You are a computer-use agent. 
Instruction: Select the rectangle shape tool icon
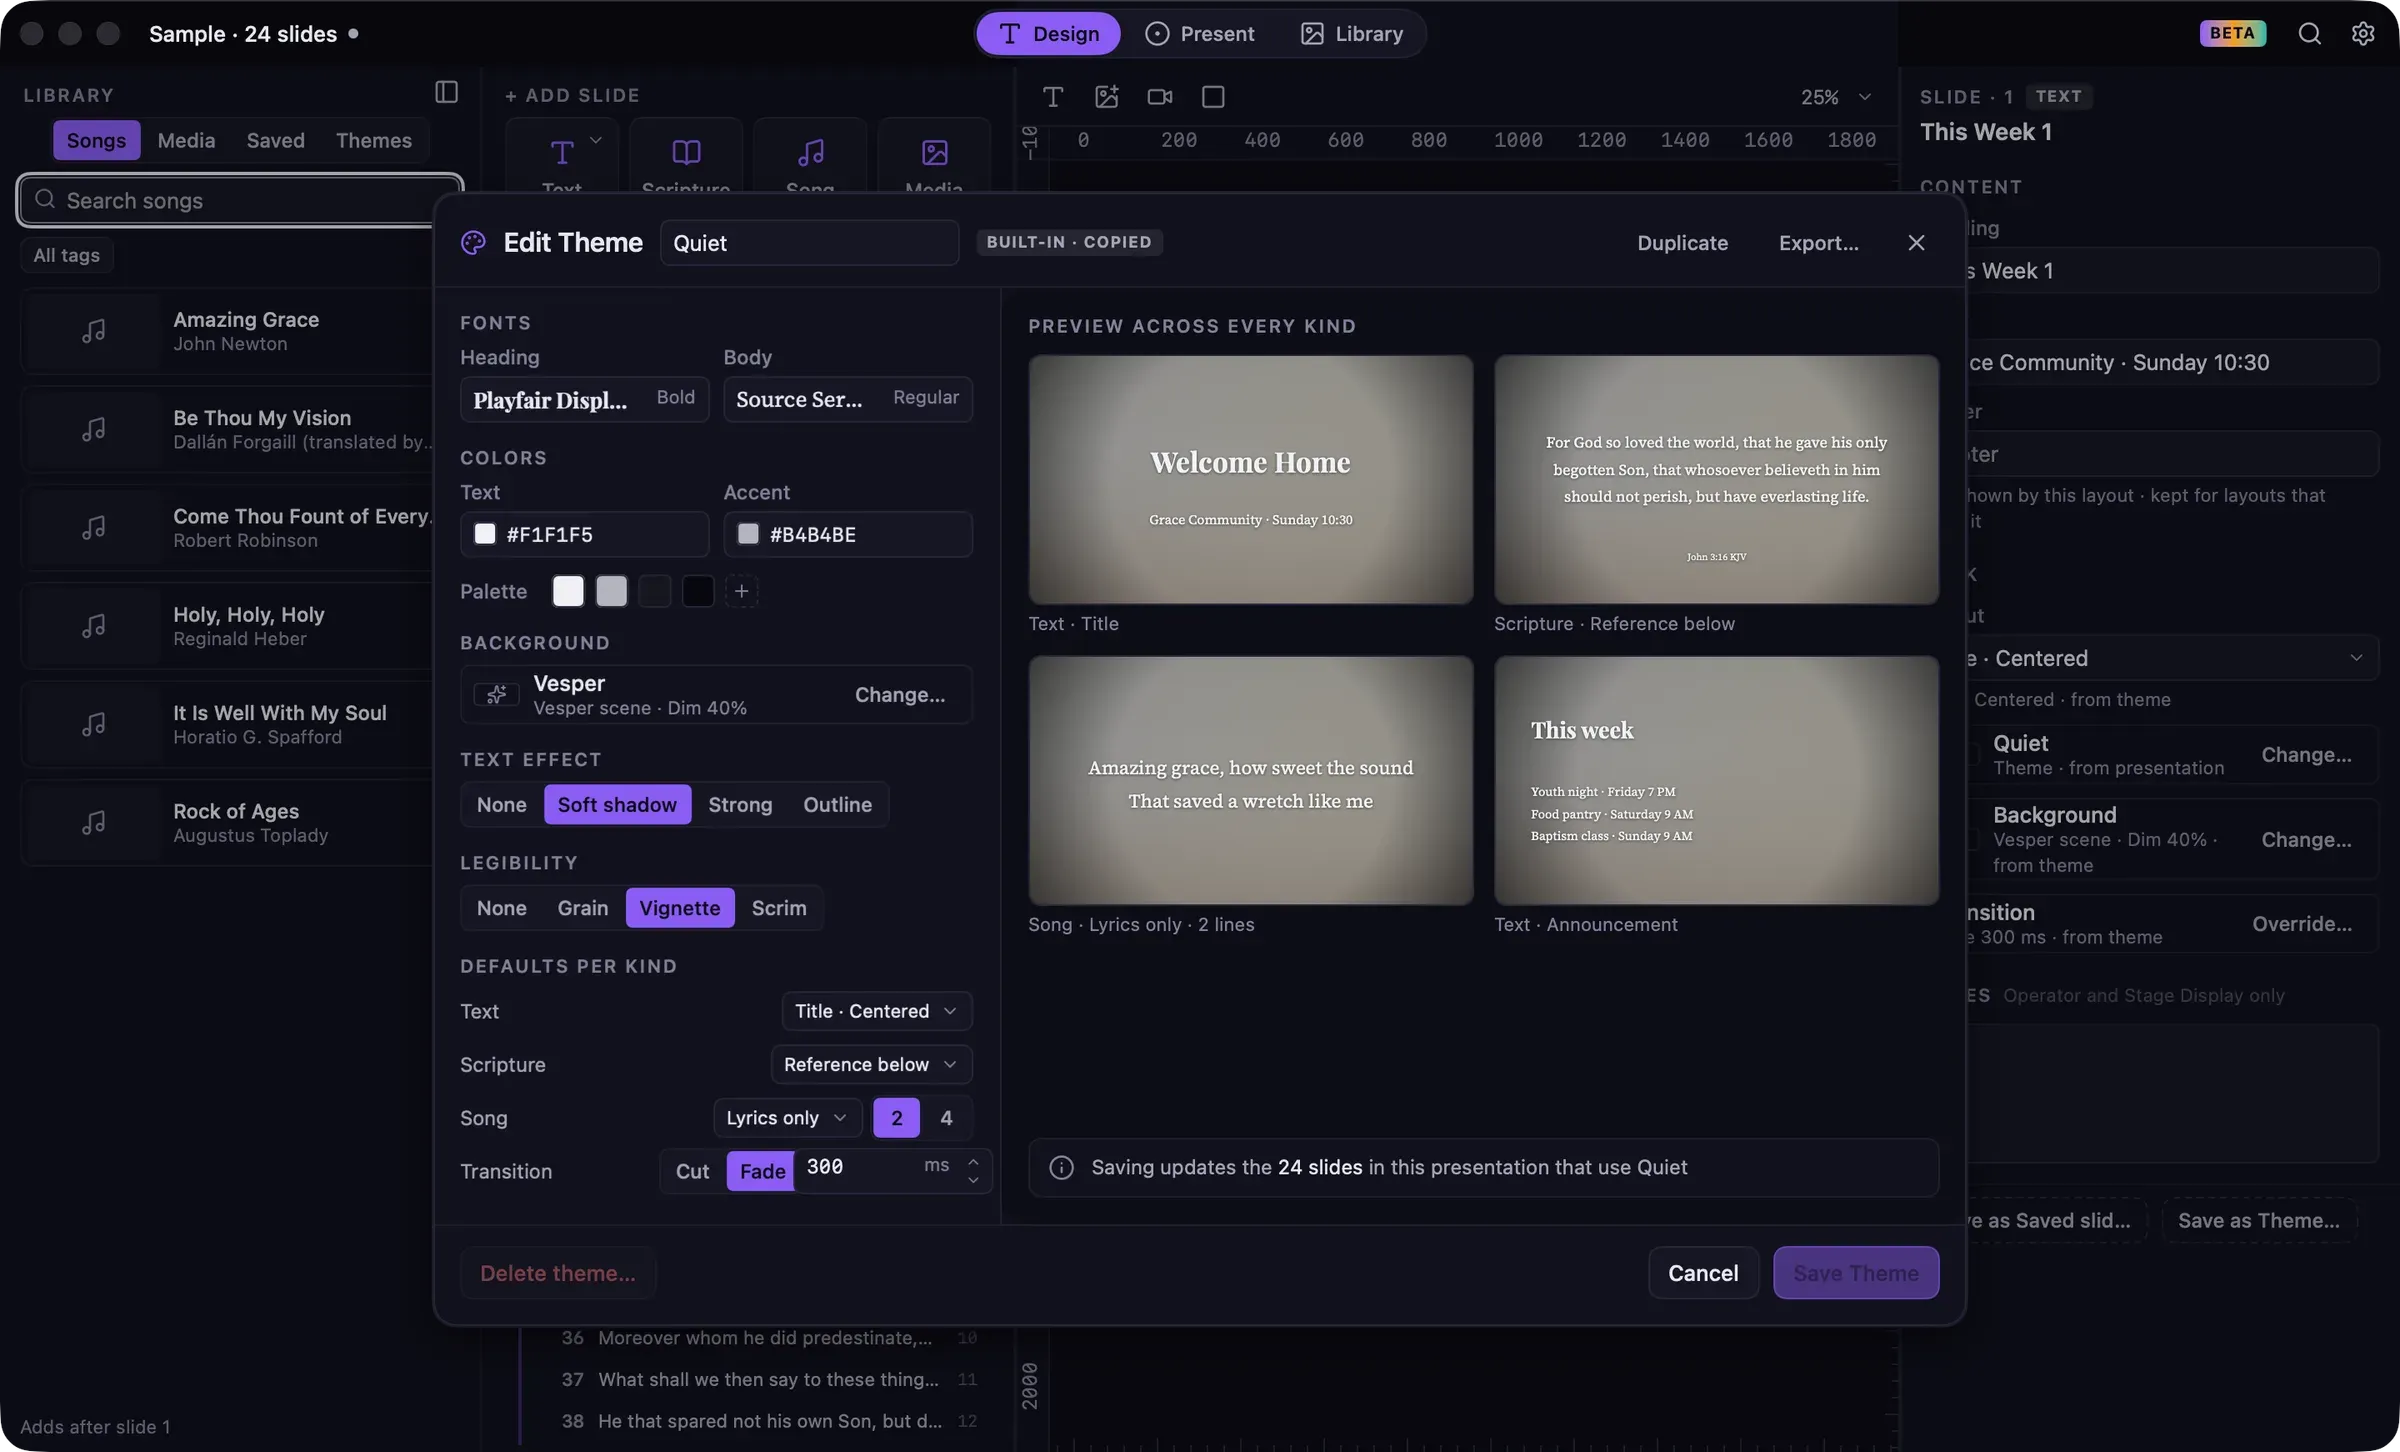(1213, 96)
